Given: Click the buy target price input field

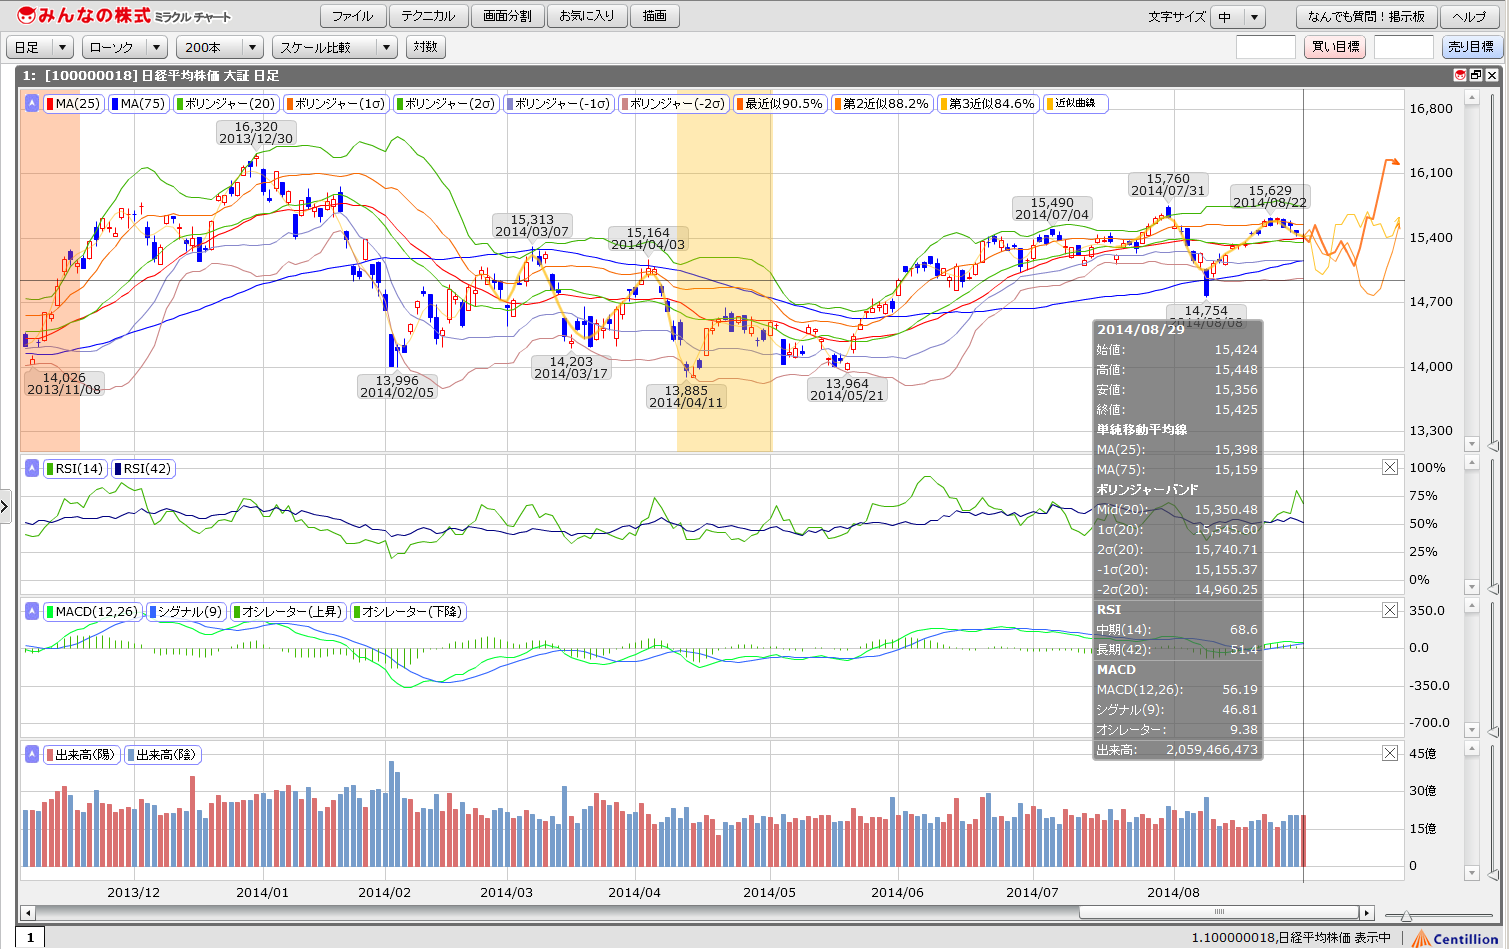Looking at the screenshot, I should coord(1265,47).
